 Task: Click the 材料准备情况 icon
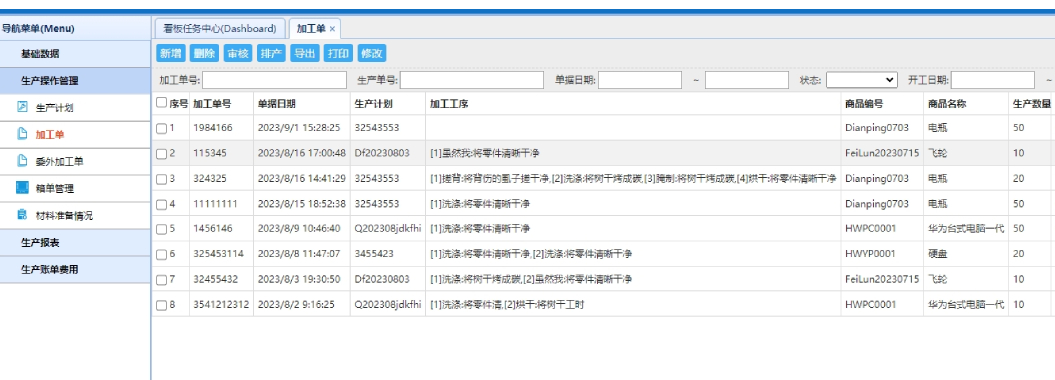click(x=22, y=215)
